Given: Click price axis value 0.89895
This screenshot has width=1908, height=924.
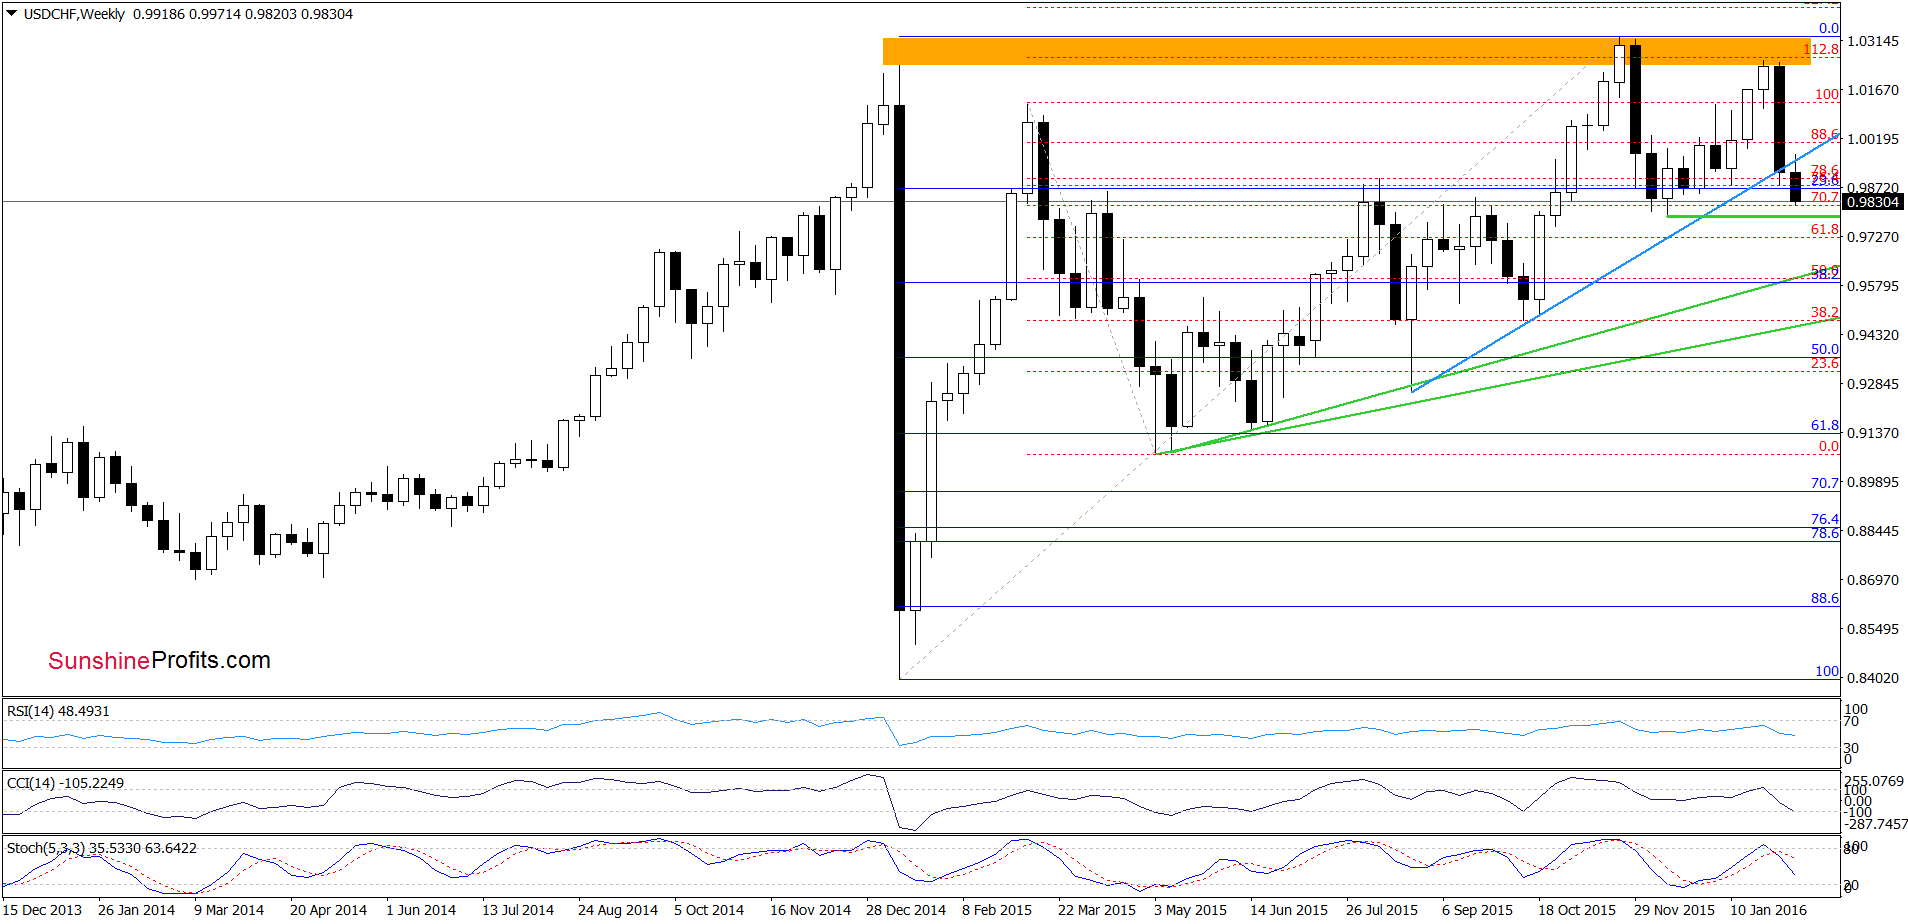Looking at the screenshot, I should pyautogui.click(x=1873, y=482).
